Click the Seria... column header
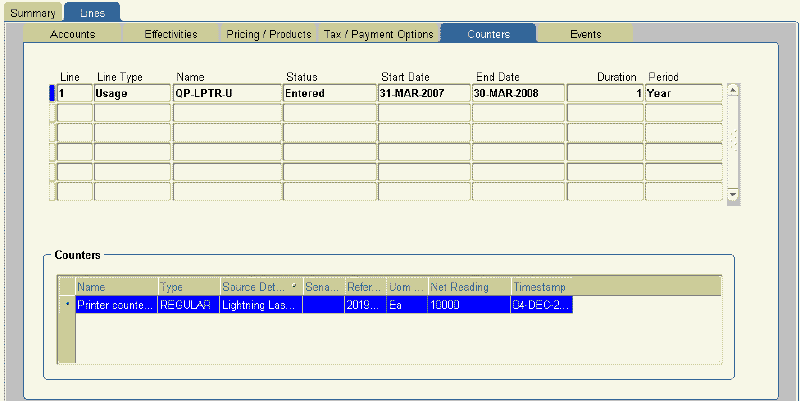 coord(324,287)
